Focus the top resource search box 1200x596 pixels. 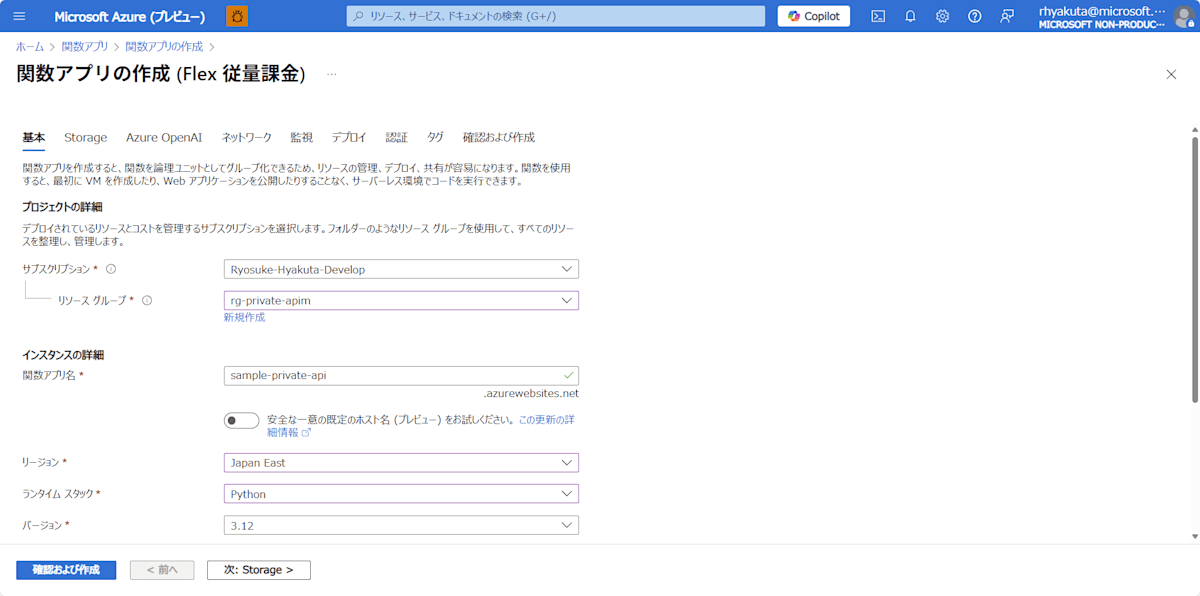click(556, 16)
